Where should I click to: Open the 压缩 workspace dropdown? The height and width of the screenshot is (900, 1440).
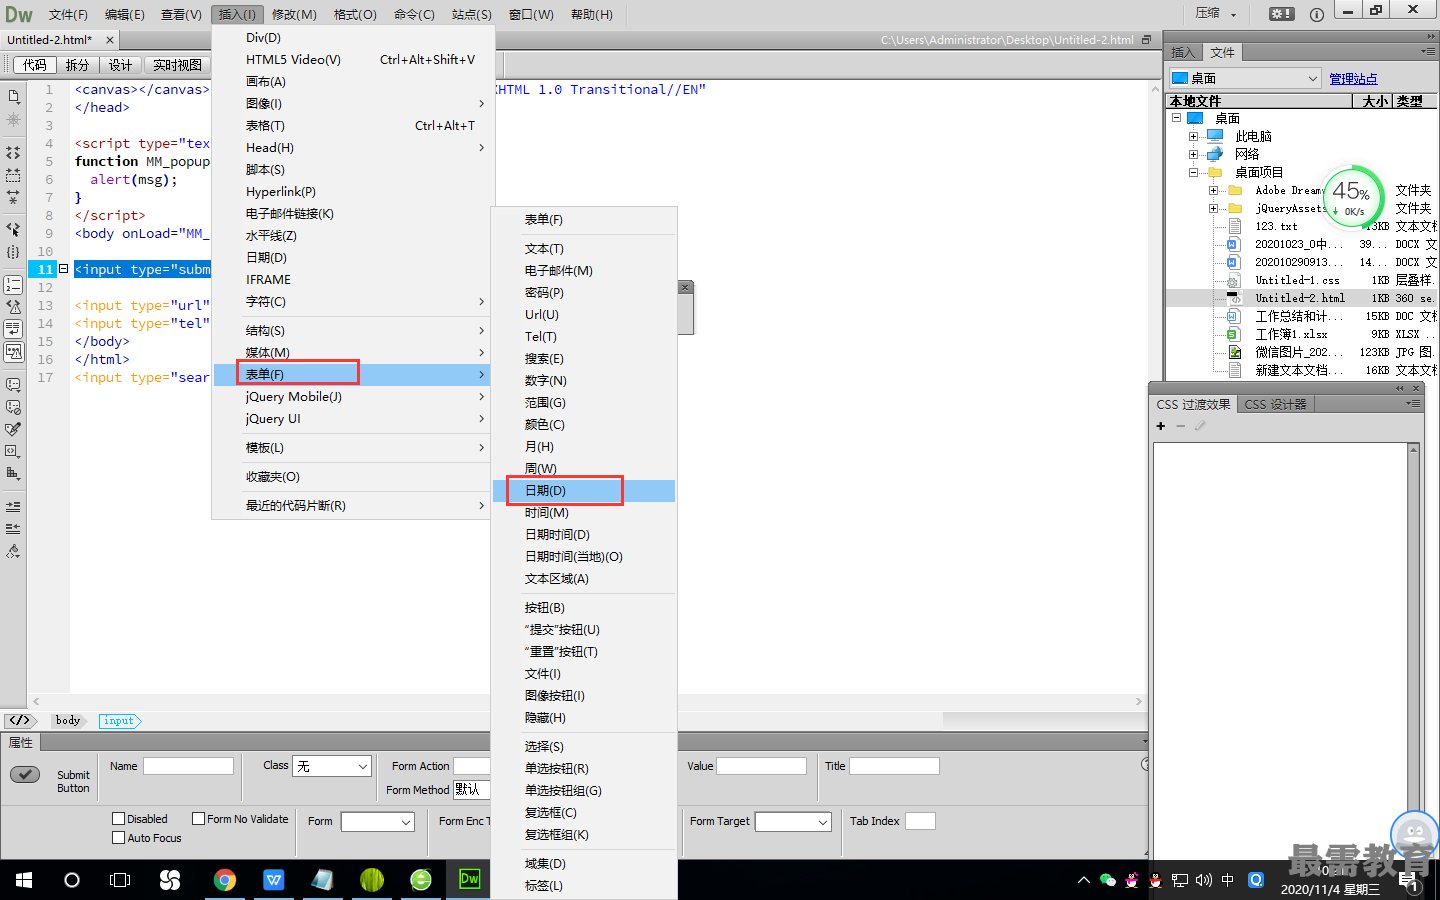coord(1217,14)
